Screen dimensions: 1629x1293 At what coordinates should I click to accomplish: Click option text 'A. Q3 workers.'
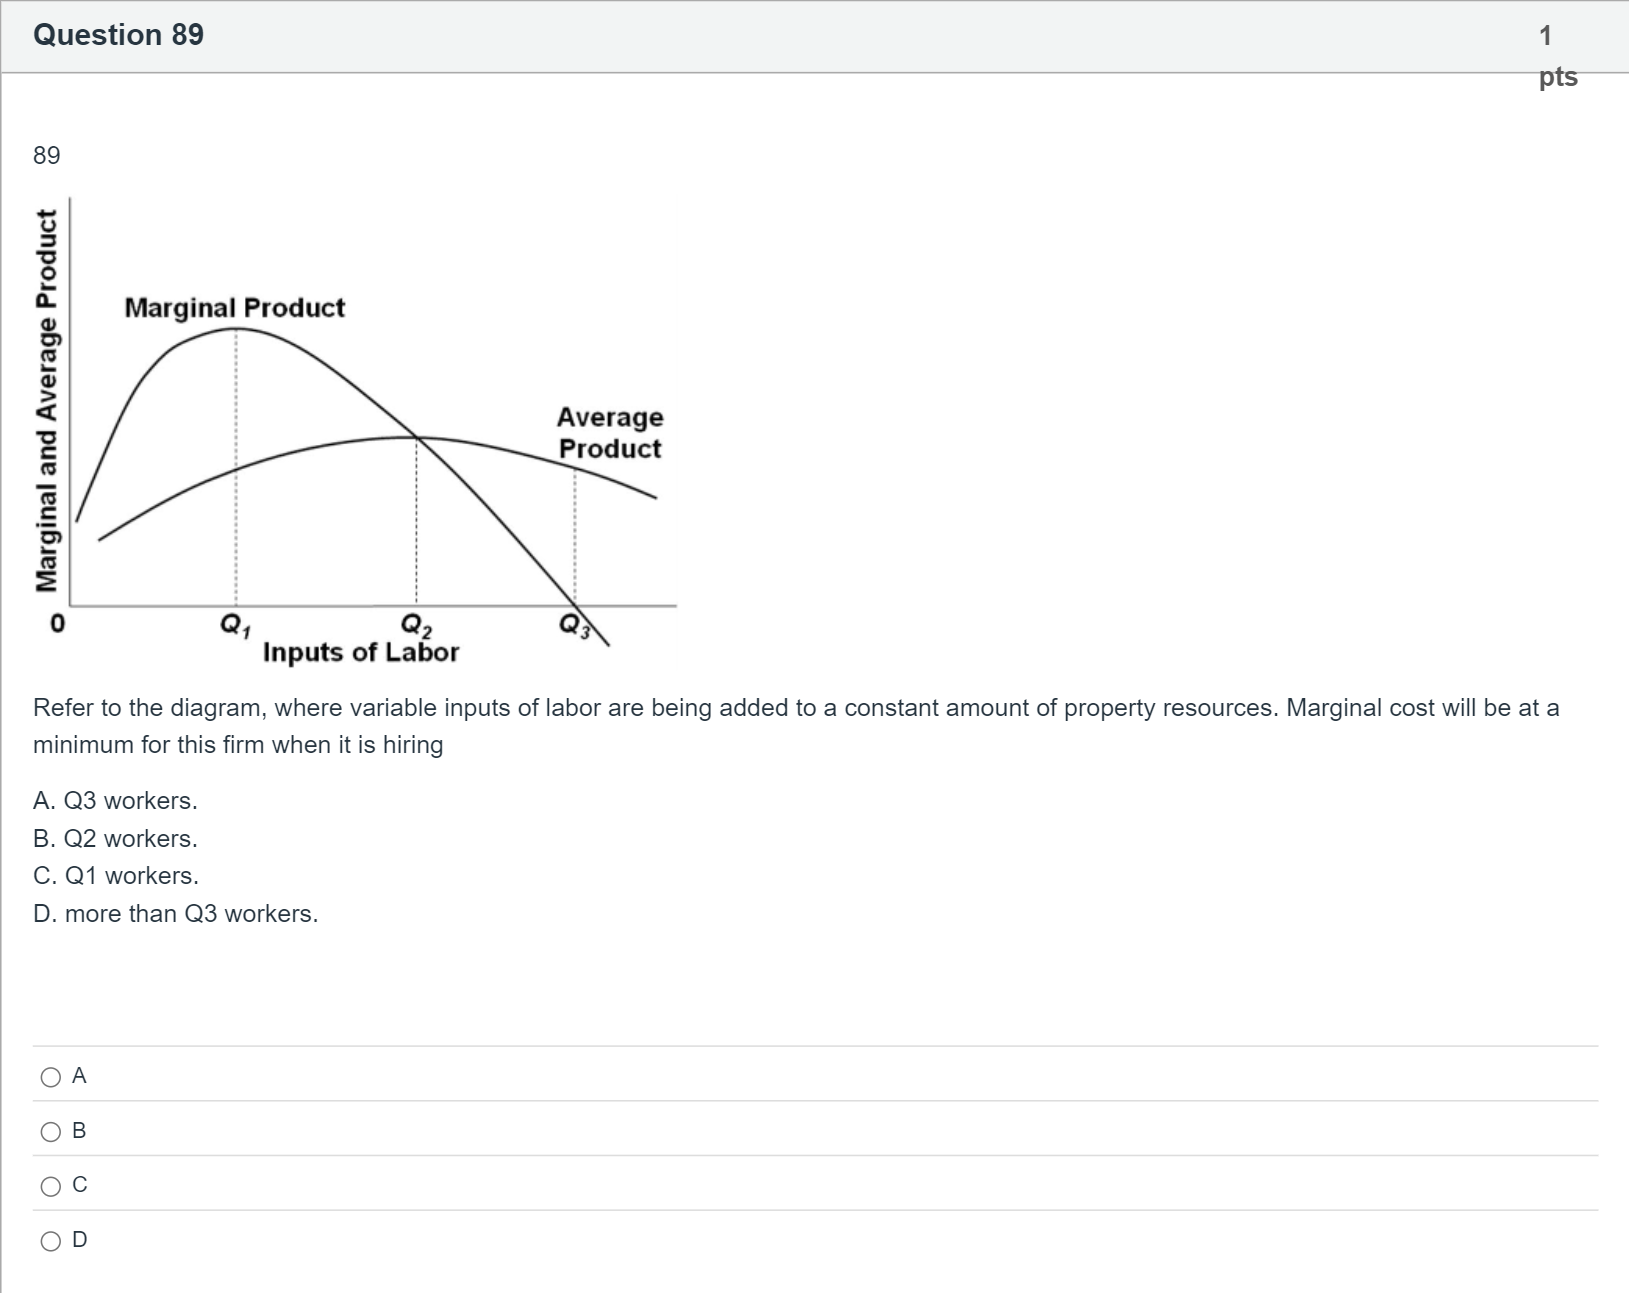click(x=115, y=801)
